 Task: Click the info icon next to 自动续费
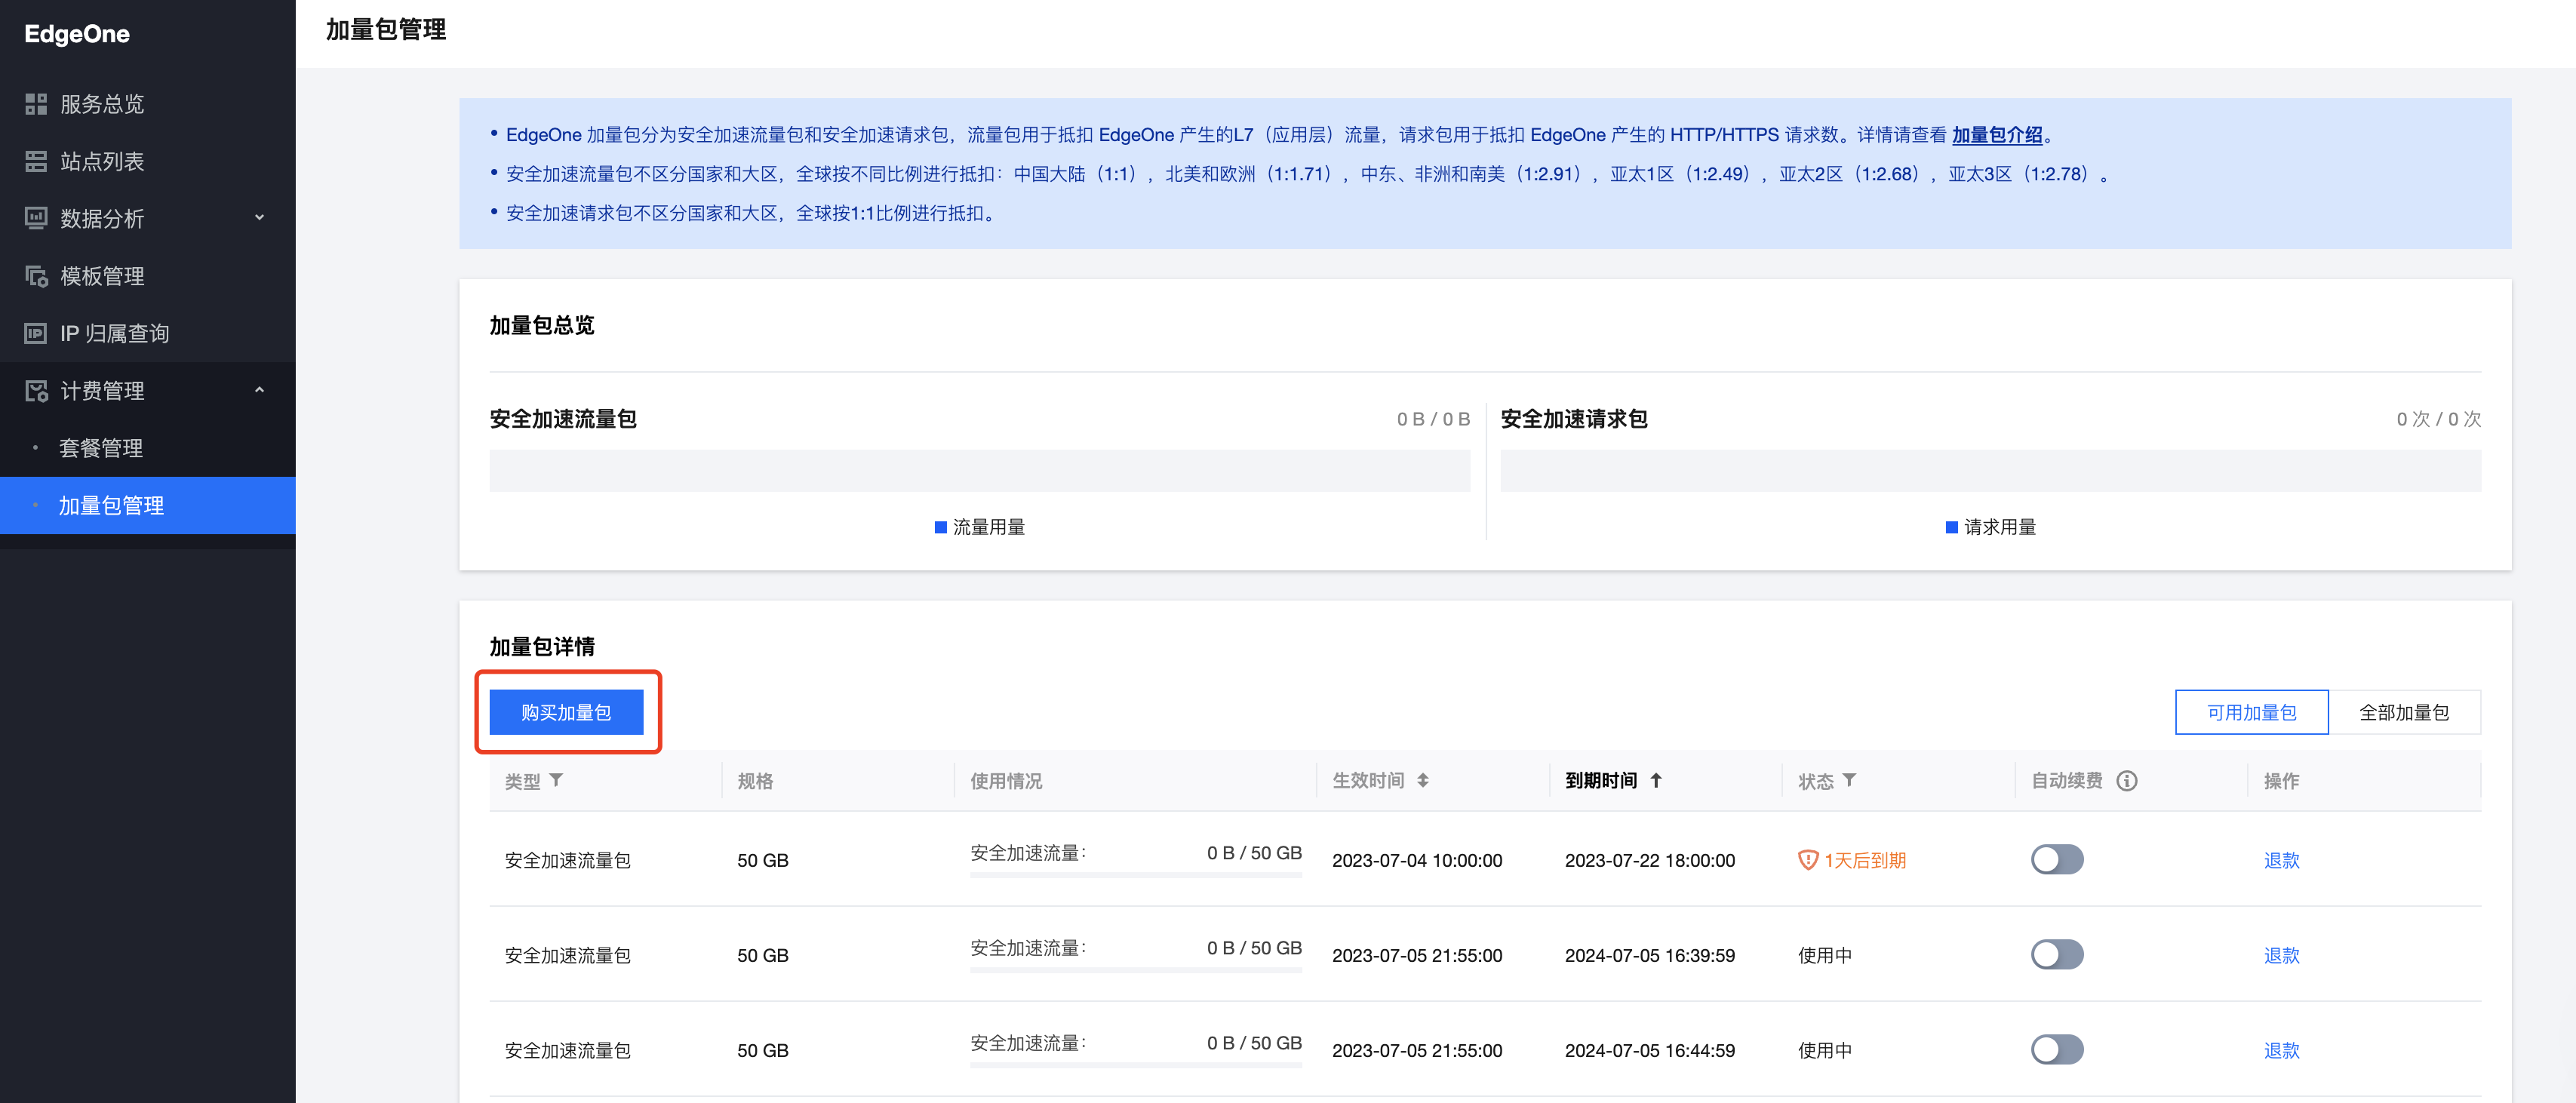click(x=2127, y=781)
